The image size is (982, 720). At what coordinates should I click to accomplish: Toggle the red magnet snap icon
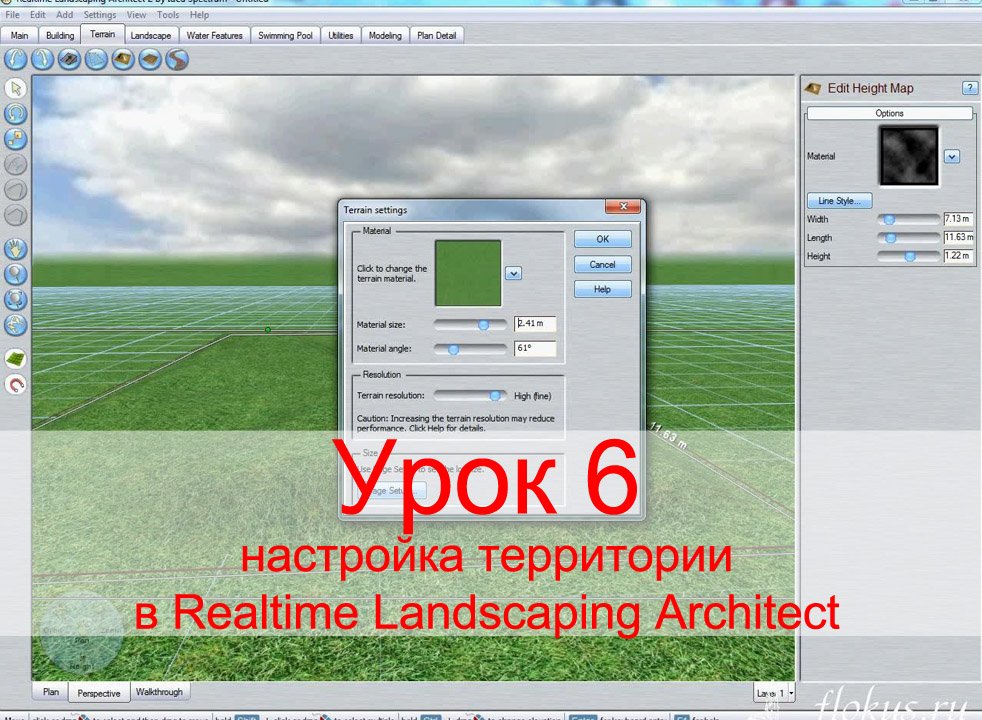click(16, 384)
